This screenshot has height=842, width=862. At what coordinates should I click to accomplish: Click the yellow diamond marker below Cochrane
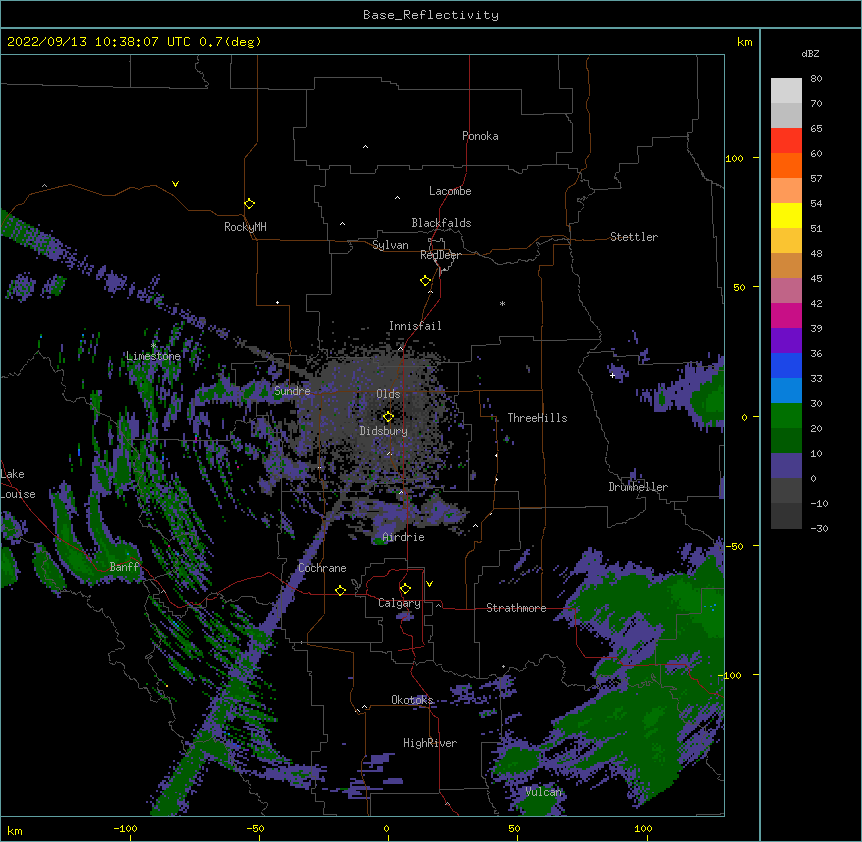point(340,590)
